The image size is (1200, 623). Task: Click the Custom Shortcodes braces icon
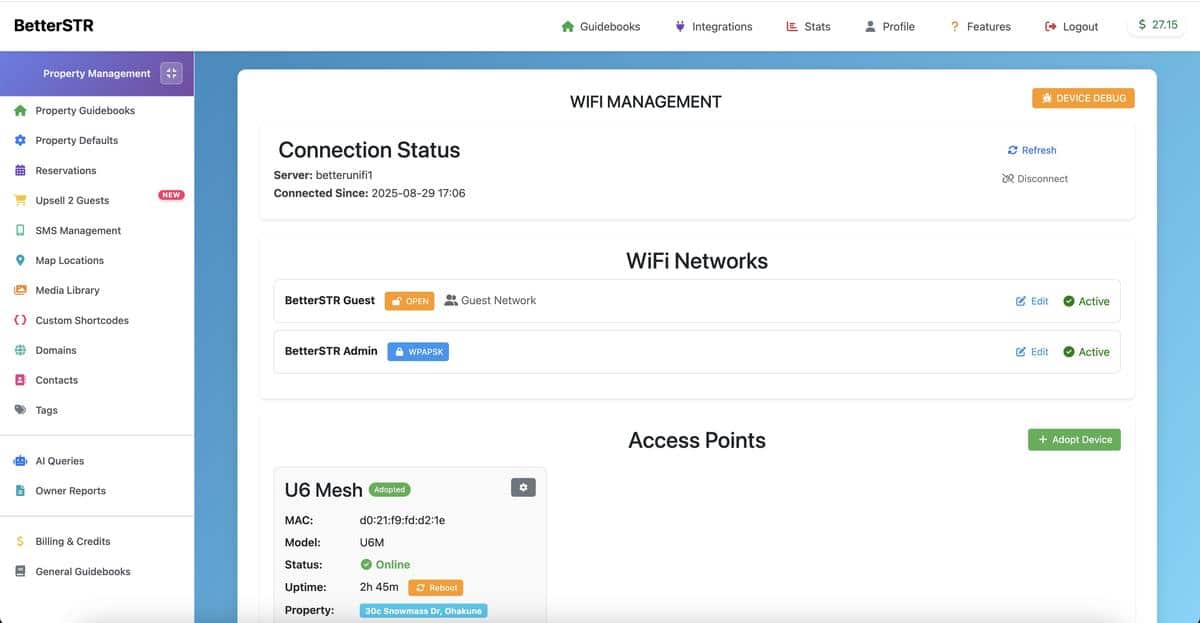(x=20, y=321)
